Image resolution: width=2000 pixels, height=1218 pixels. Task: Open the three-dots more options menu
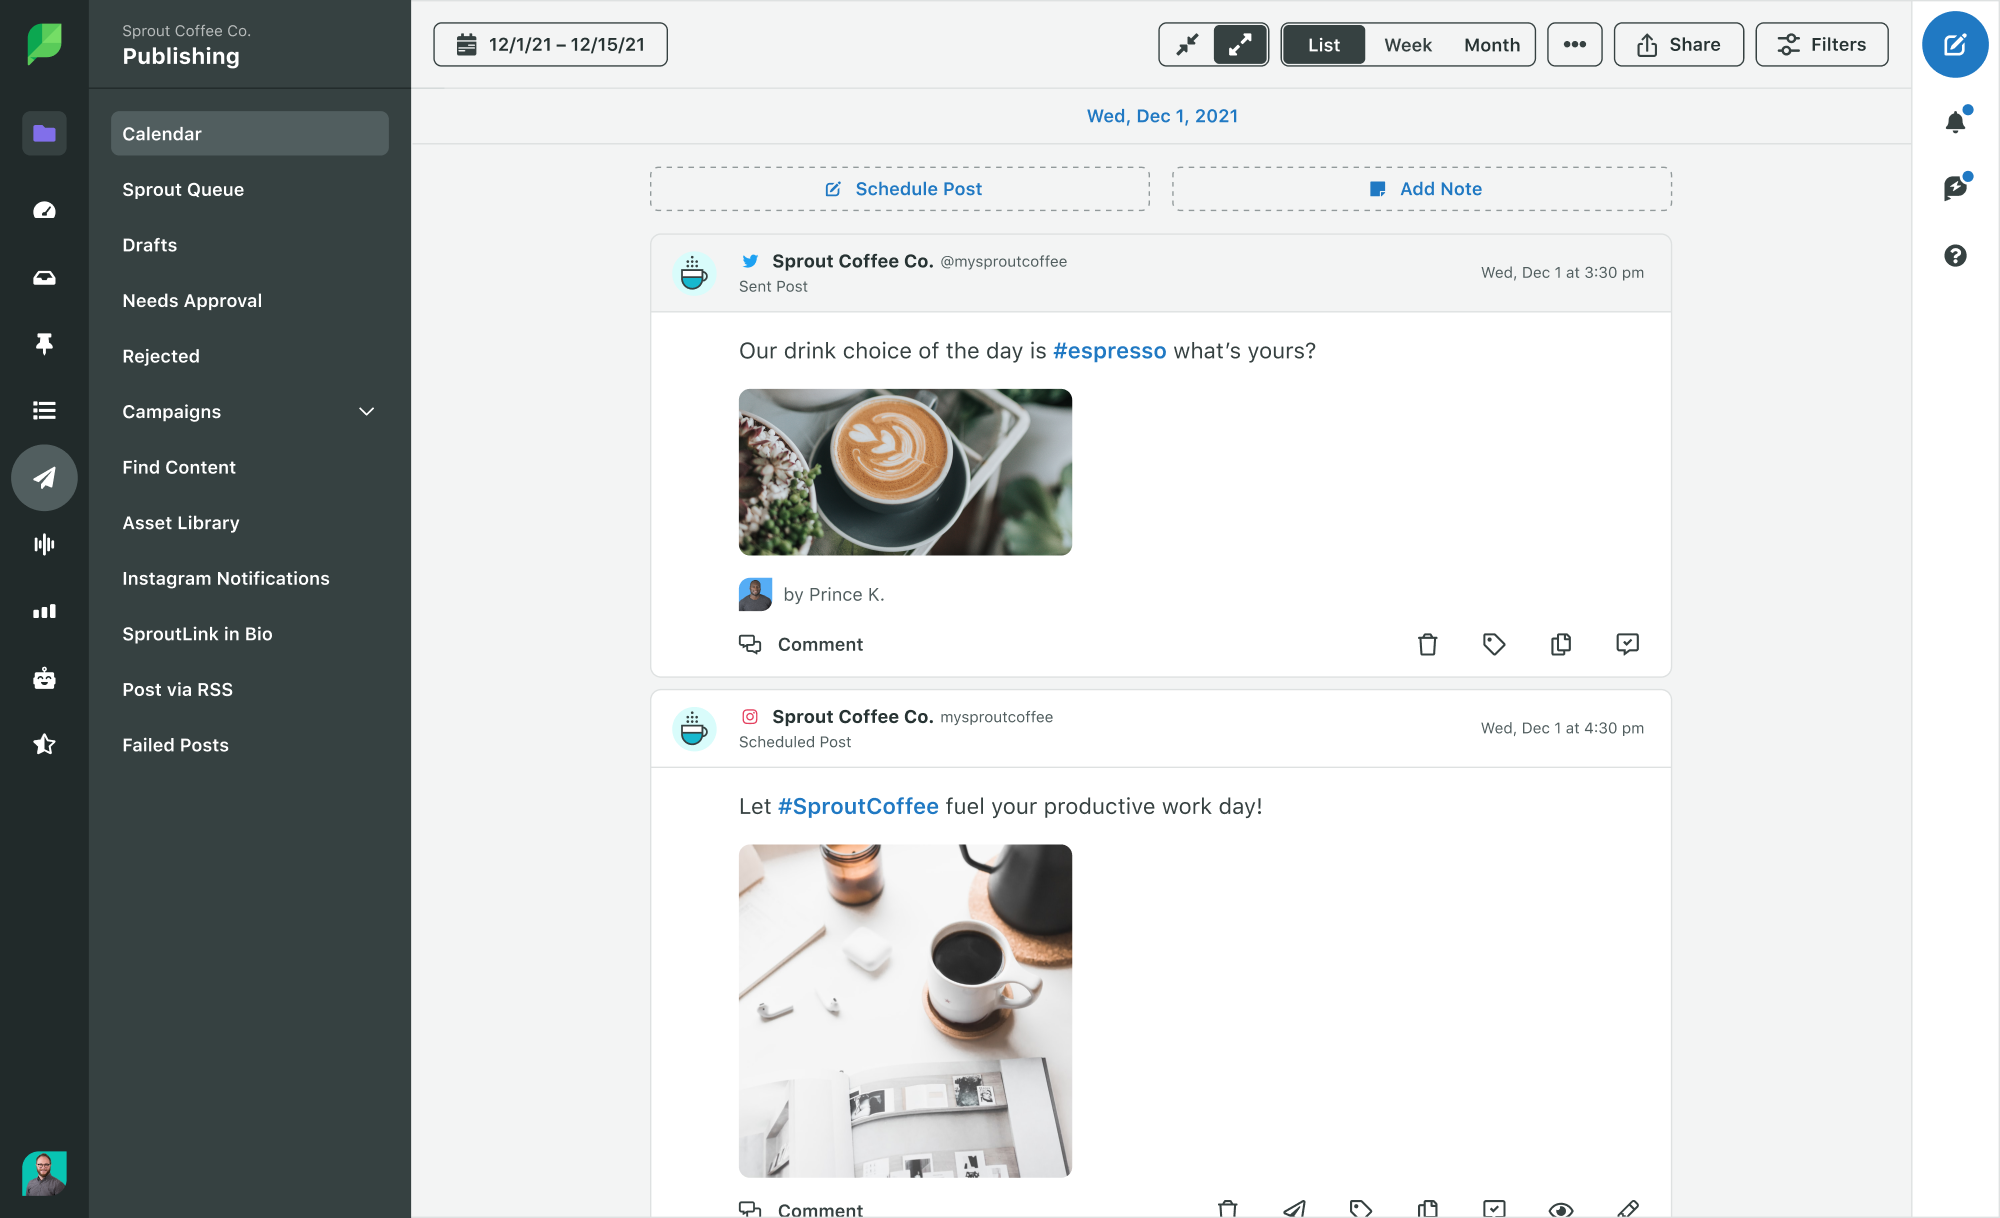(1574, 45)
